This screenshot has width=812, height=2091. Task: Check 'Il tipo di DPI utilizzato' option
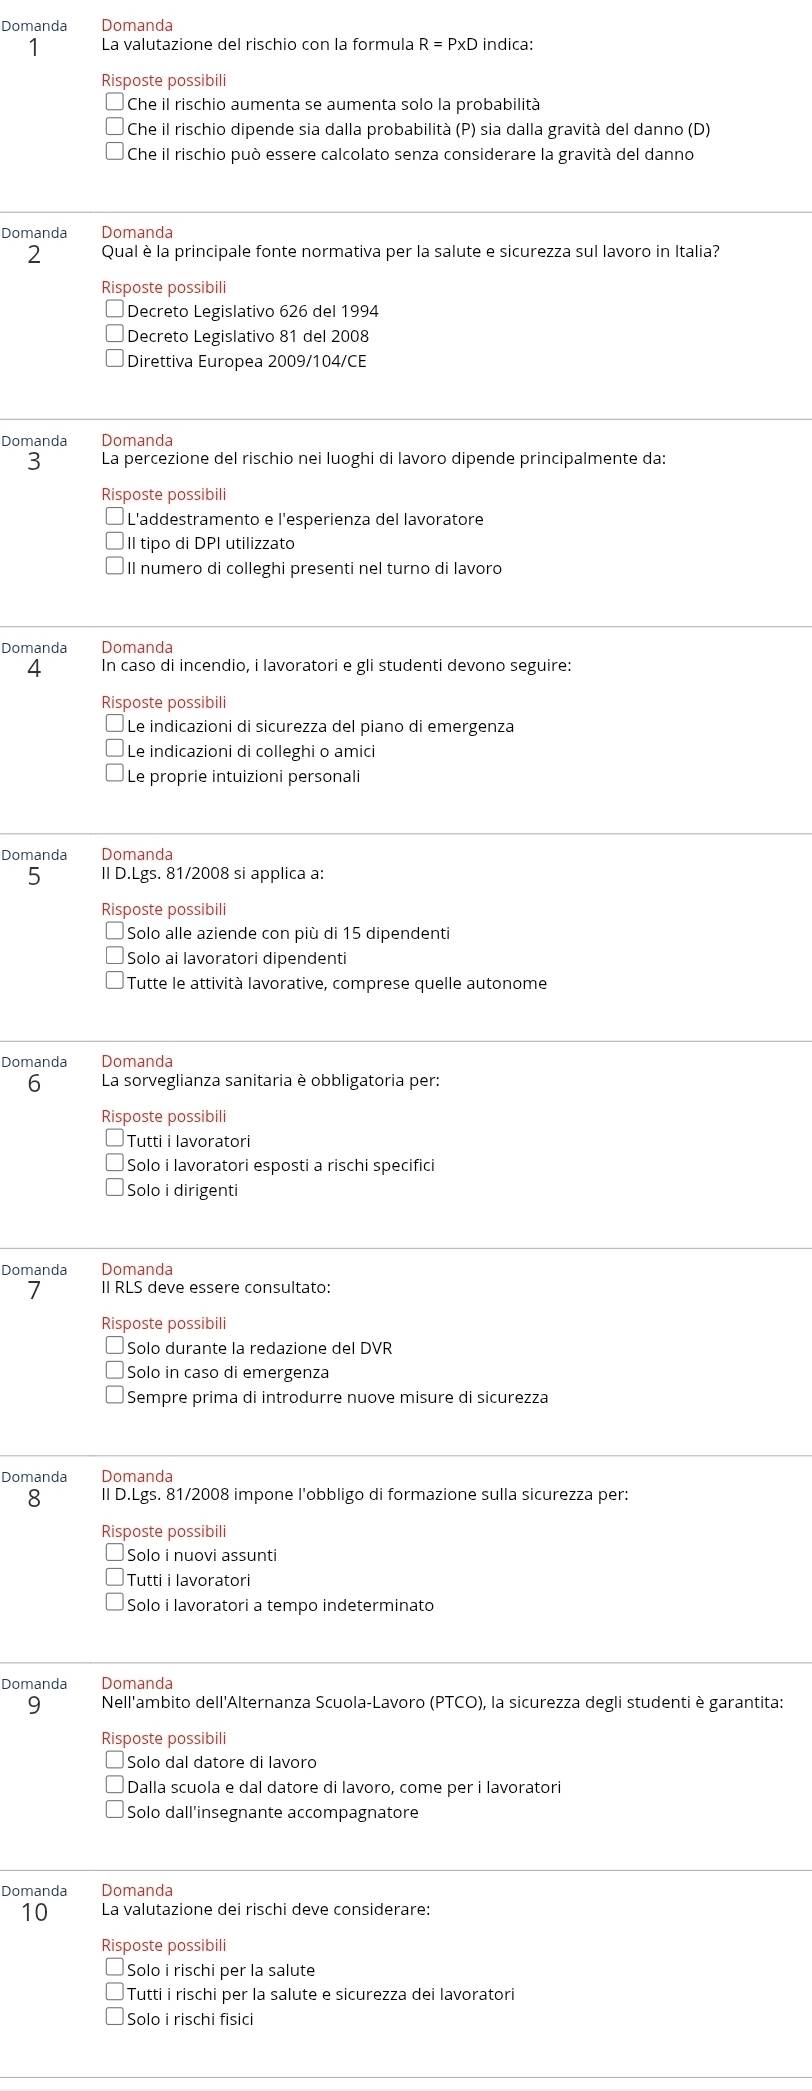(x=115, y=541)
